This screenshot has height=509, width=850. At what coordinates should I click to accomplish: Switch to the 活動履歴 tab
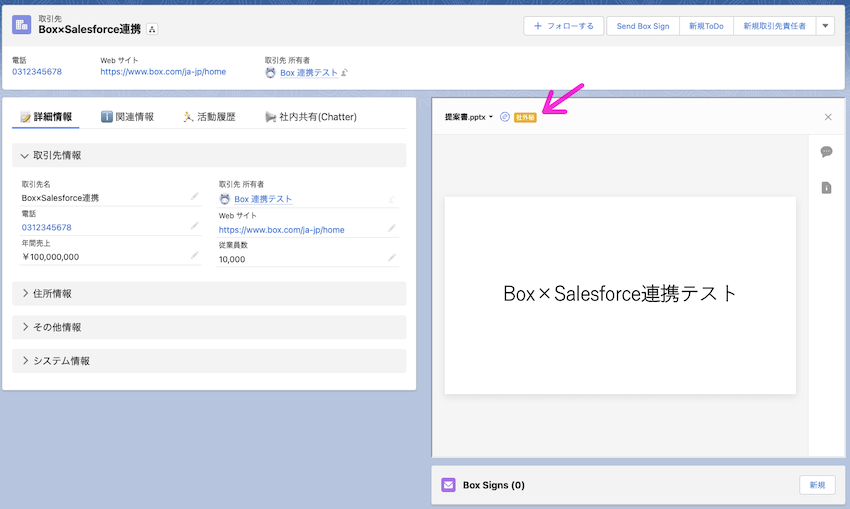pyautogui.click(x=209, y=117)
